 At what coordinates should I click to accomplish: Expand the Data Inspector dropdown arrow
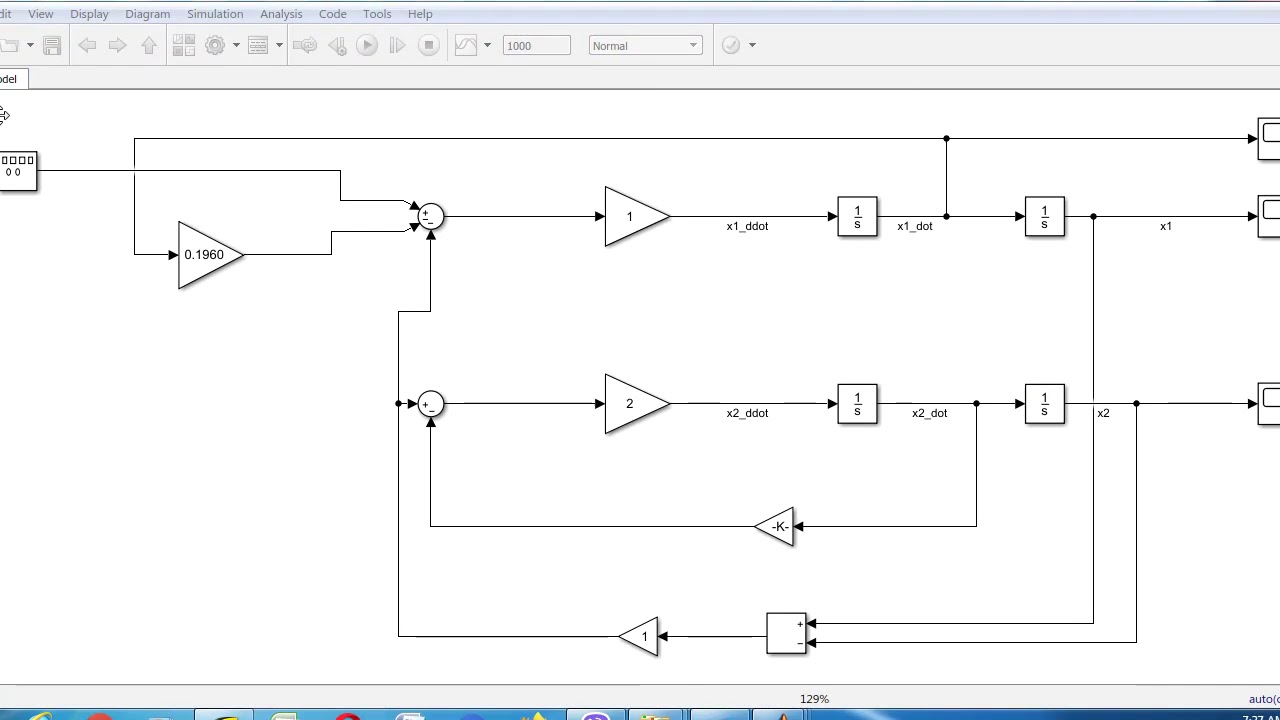coord(487,45)
